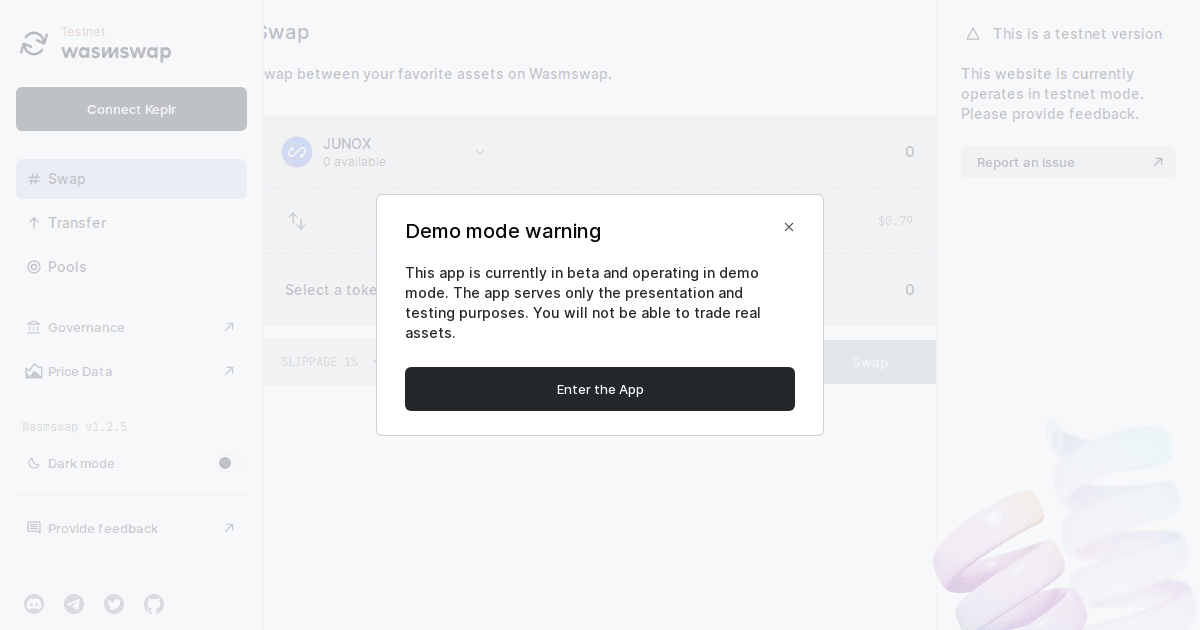Toggle Dark mode on
Image resolution: width=1200 pixels, height=630 pixels.
coord(225,463)
